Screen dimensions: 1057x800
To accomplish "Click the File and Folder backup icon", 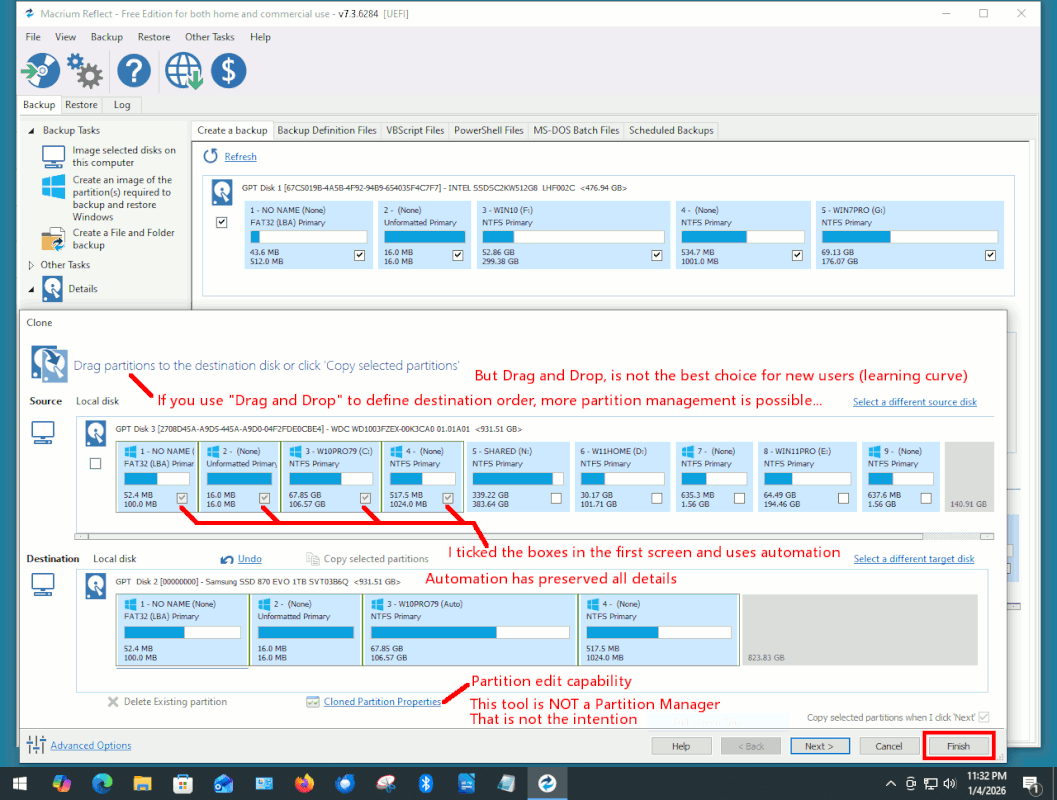I will click(53, 239).
